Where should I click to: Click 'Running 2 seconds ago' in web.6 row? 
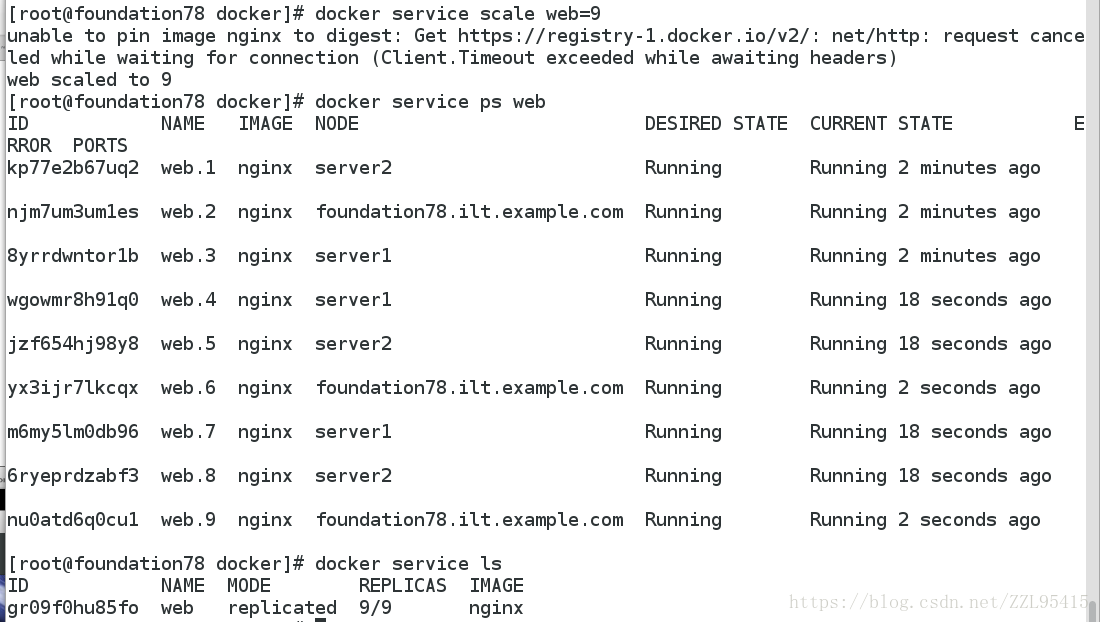tap(925, 388)
